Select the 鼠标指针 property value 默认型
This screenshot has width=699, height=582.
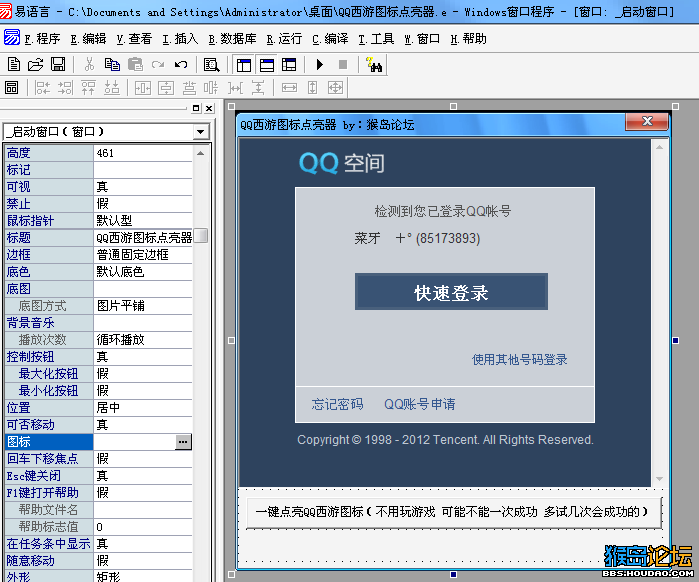tap(143, 221)
